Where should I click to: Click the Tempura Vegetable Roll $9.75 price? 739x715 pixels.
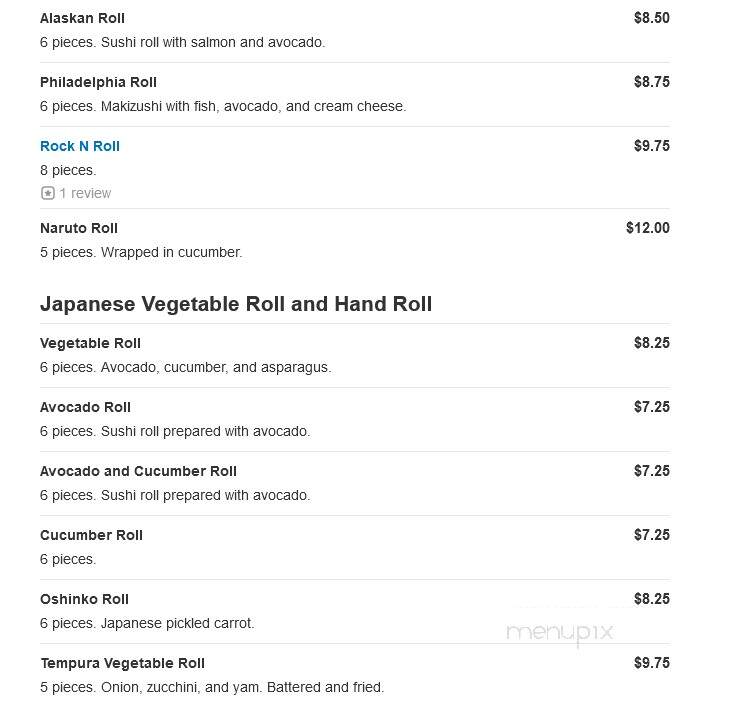[652, 663]
